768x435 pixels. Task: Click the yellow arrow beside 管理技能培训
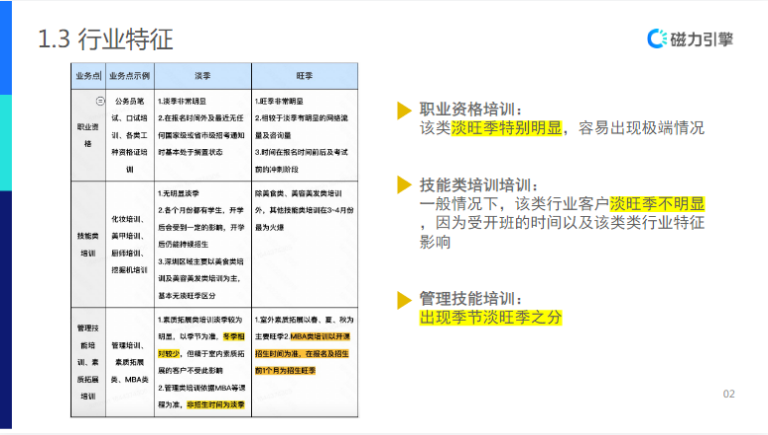pos(404,300)
